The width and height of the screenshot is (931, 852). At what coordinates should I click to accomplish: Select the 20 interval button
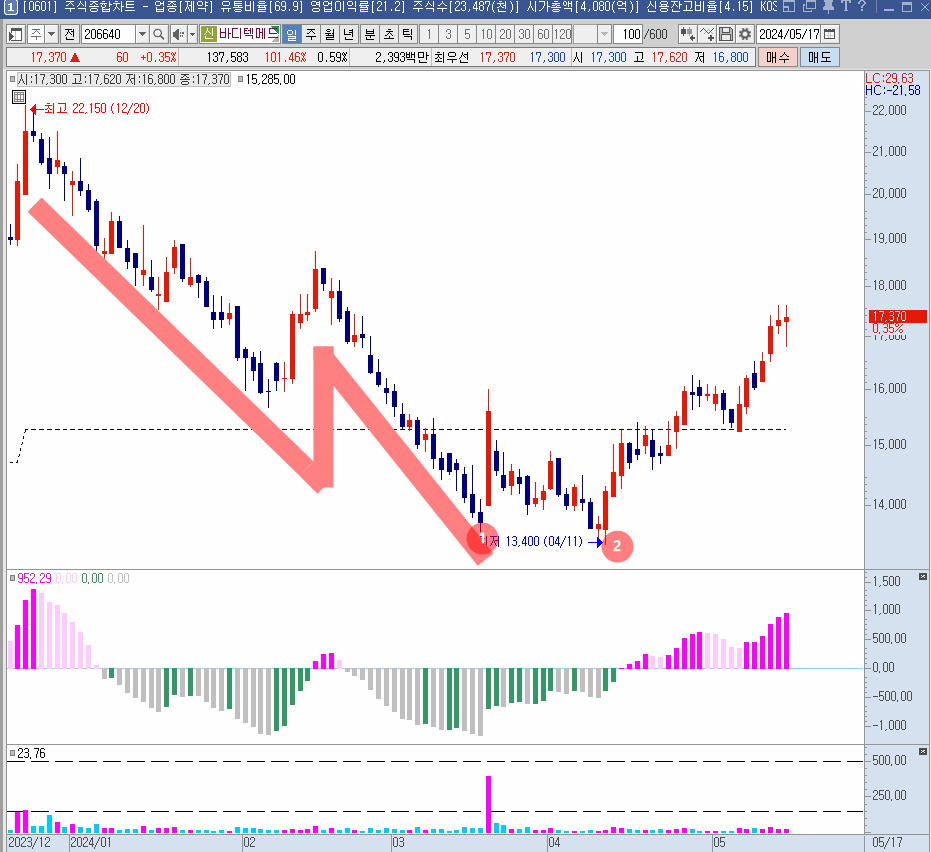[505, 34]
